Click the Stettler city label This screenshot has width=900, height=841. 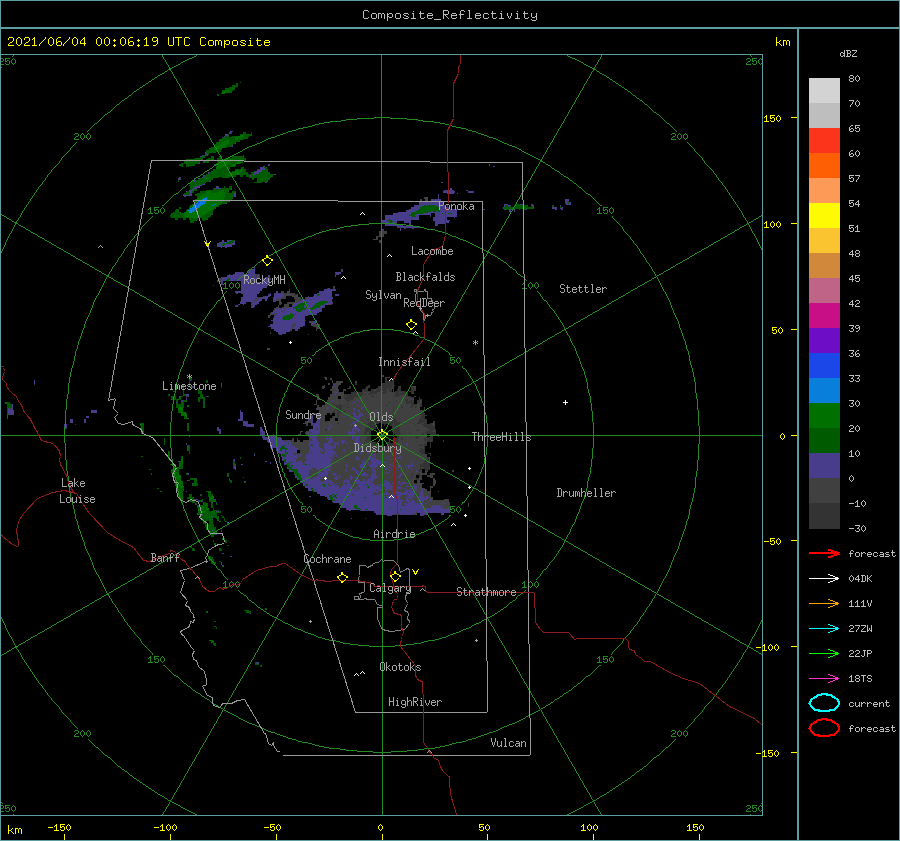583,289
